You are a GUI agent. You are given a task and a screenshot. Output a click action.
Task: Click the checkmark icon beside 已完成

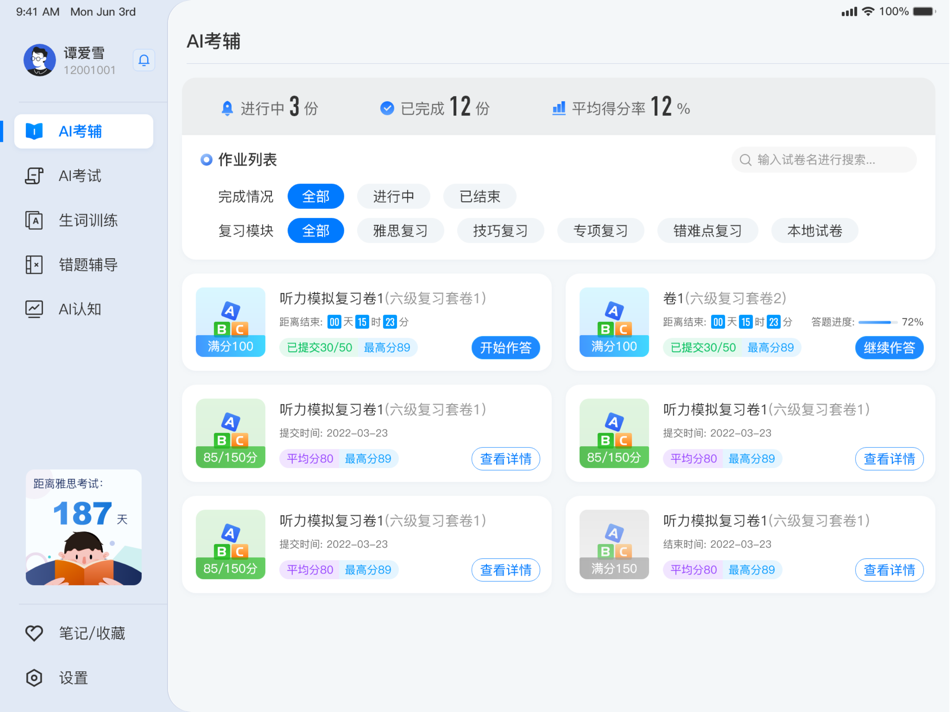click(x=387, y=108)
